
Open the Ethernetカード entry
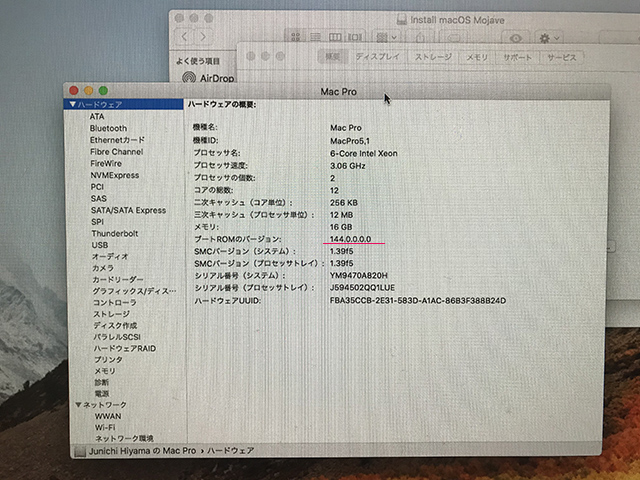[x=117, y=140]
